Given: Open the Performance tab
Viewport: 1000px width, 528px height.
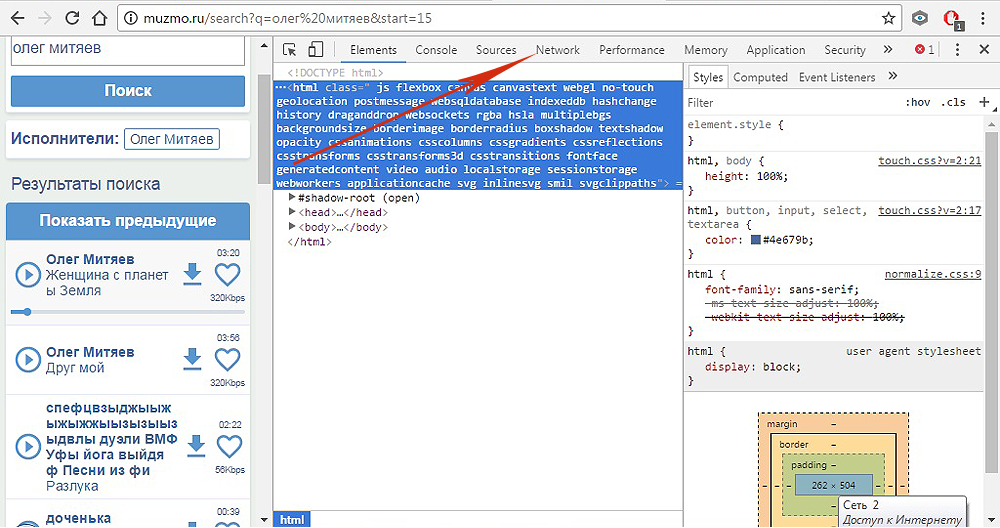Looking at the screenshot, I should pyautogui.click(x=631, y=50).
